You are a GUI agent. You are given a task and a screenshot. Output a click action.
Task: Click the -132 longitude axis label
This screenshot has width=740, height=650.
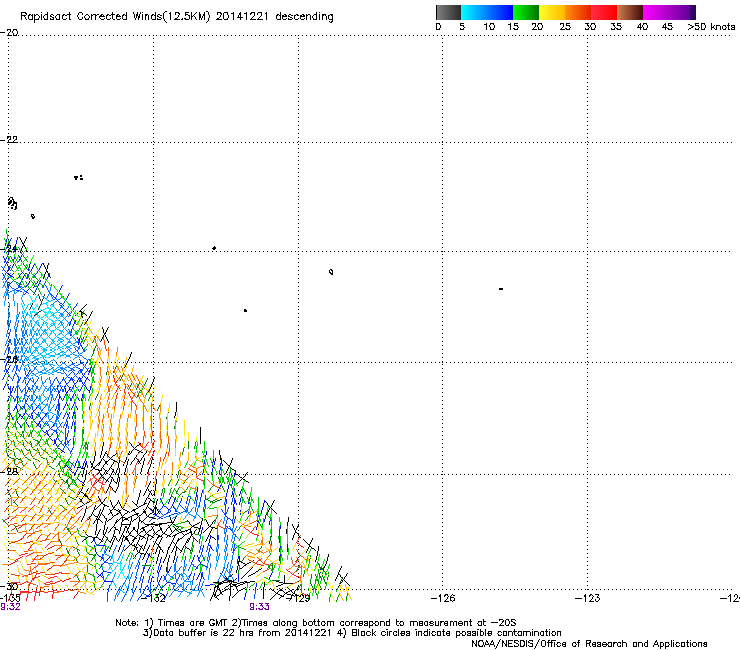click(x=154, y=598)
